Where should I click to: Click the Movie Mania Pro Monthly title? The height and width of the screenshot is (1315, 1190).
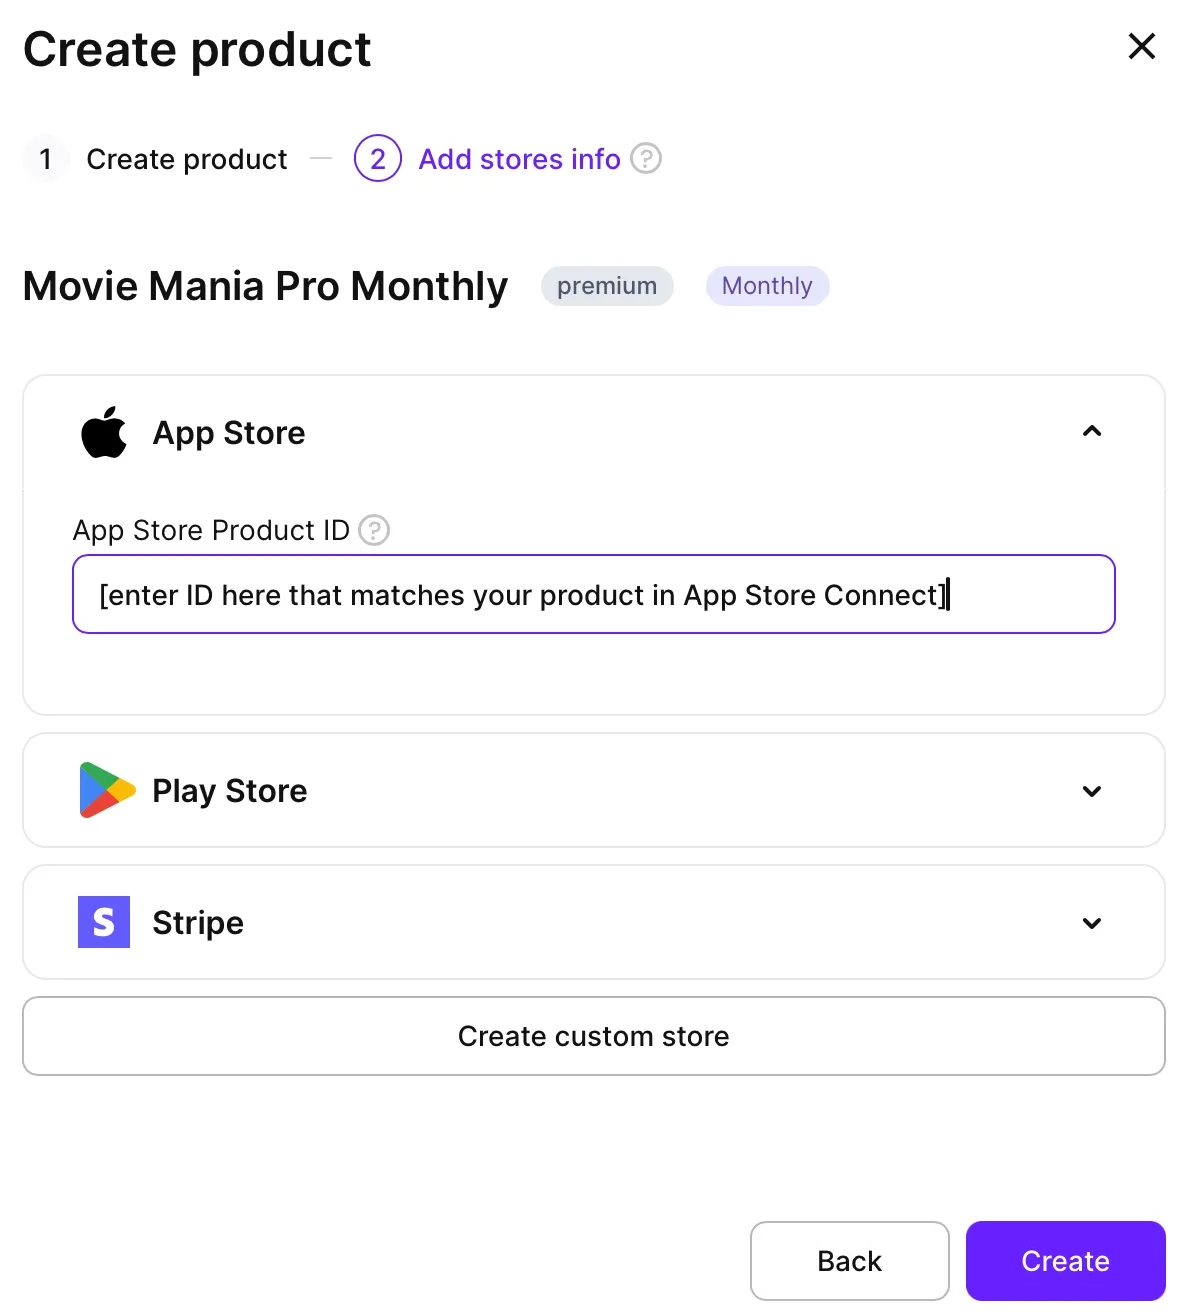pos(266,286)
